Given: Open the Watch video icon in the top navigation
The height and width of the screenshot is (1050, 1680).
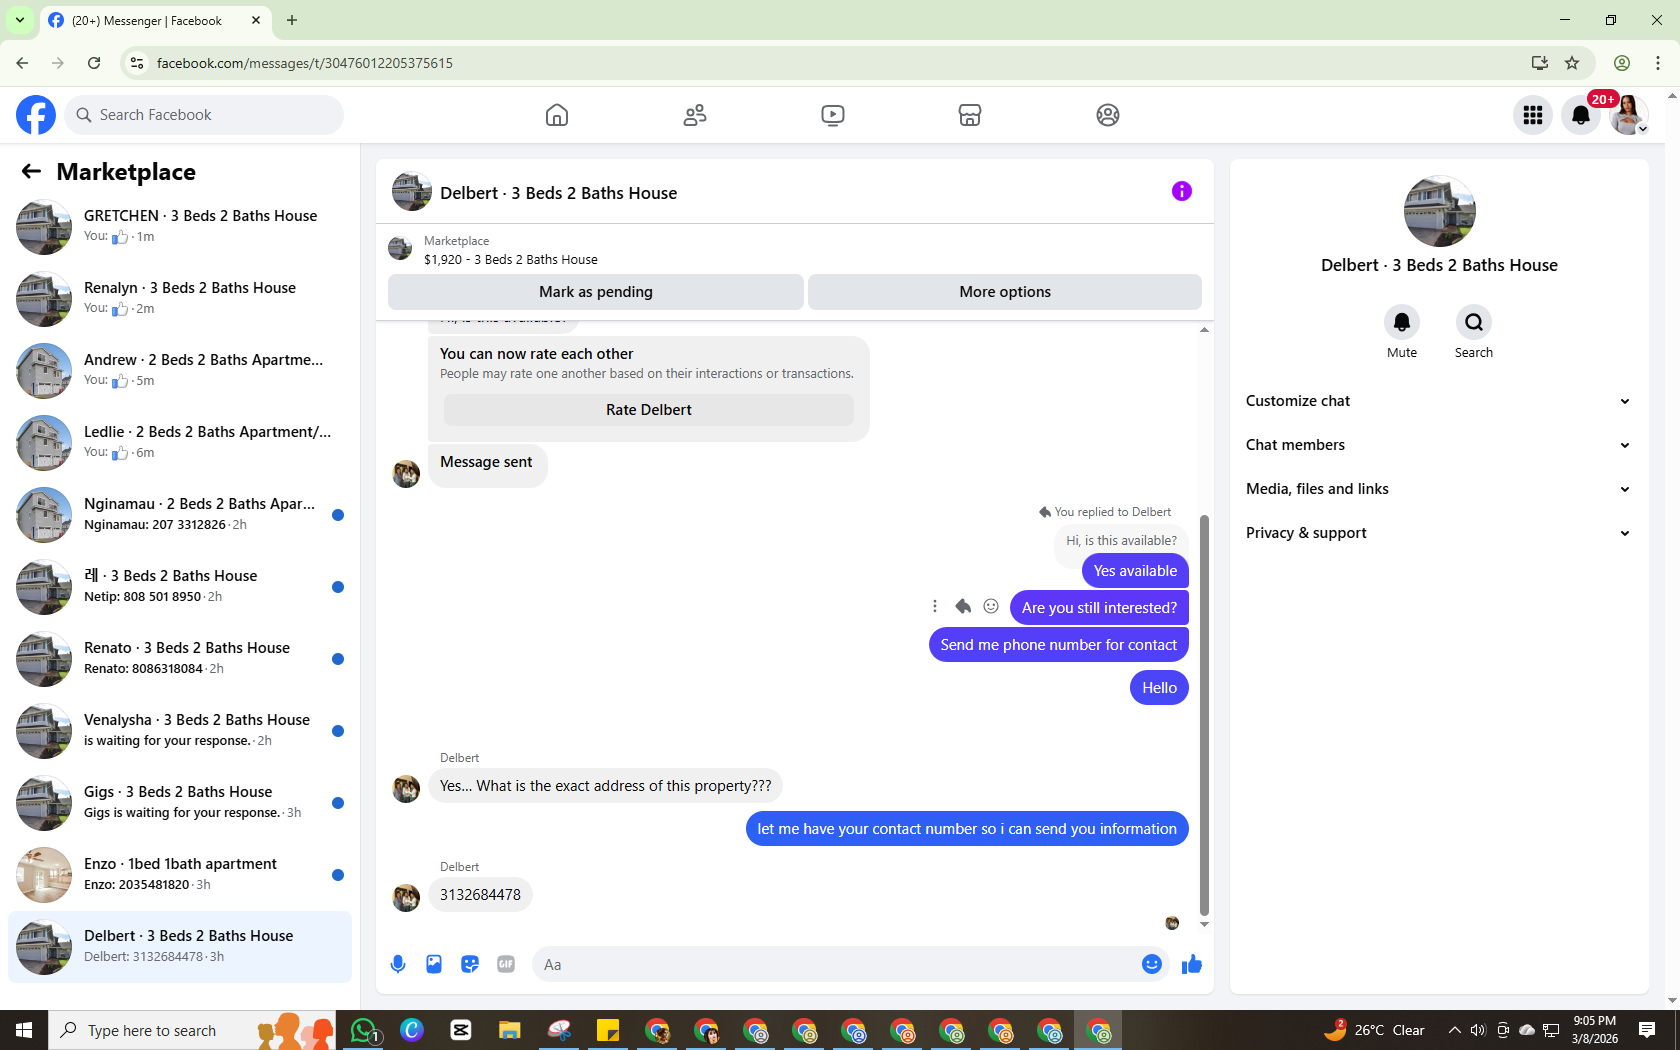Looking at the screenshot, I should (x=832, y=115).
